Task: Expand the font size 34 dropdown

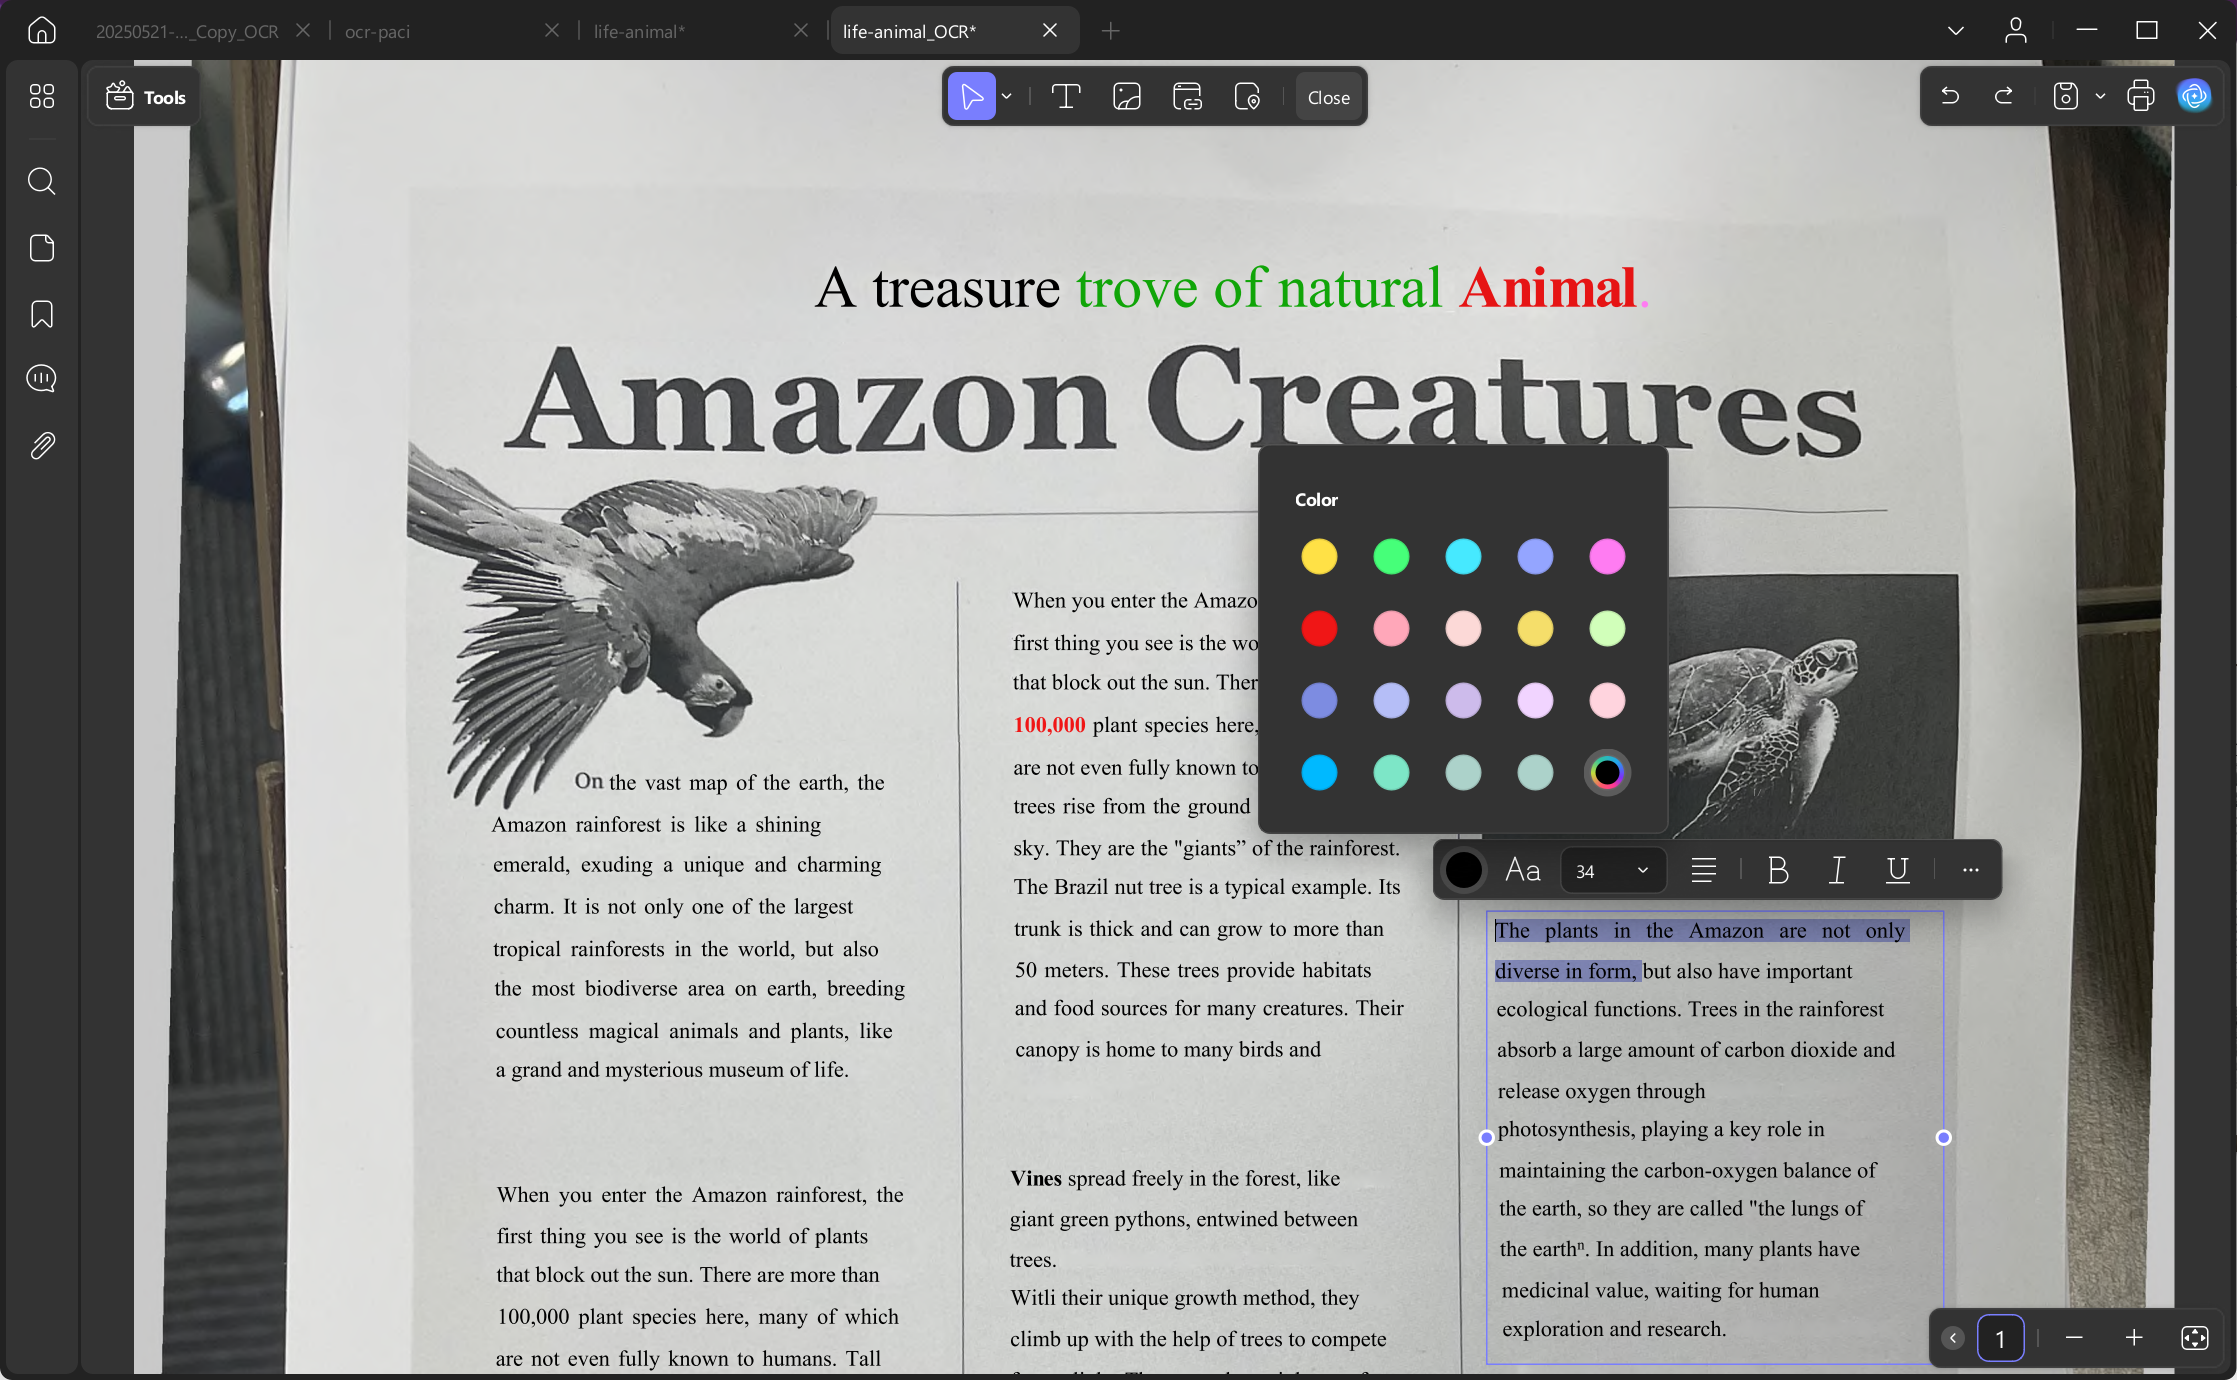Action: coord(1642,870)
